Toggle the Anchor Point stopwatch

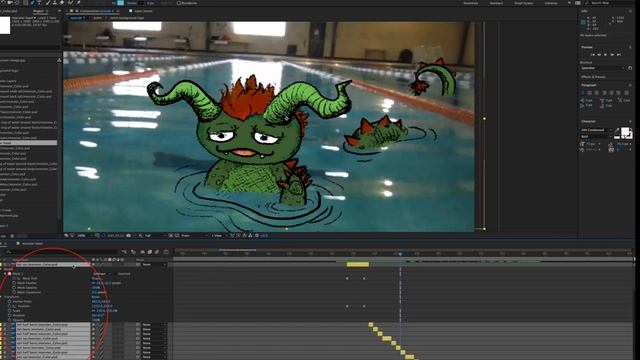click(10, 302)
